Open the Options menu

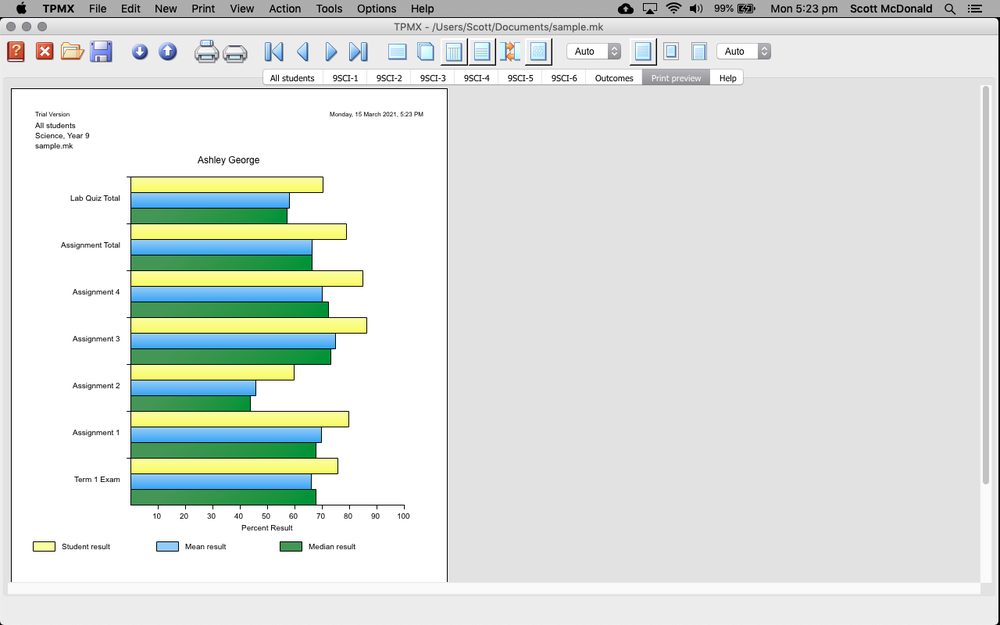(376, 8)
